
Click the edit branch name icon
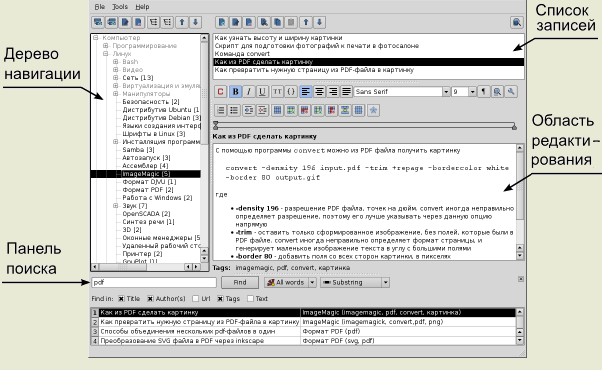pyautogui.click(x=125, y=22)
